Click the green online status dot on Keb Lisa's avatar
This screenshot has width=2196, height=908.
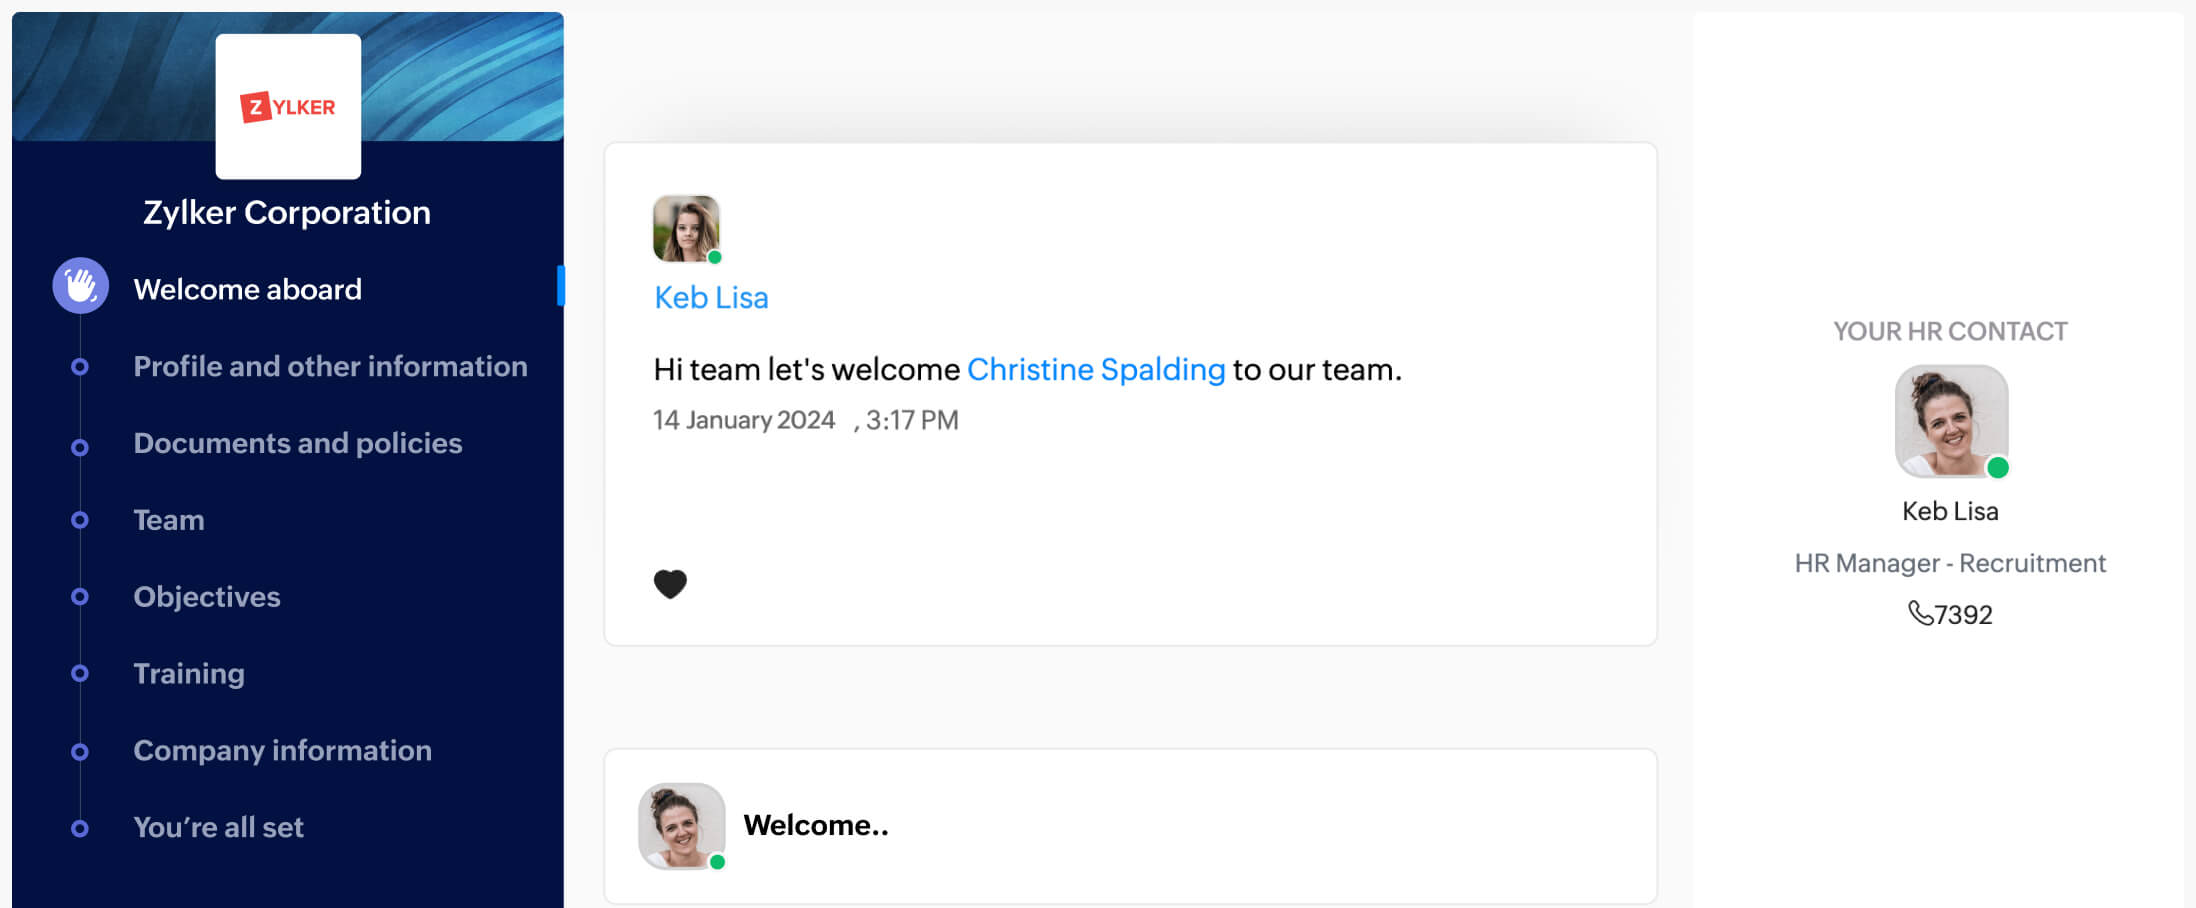714,257
